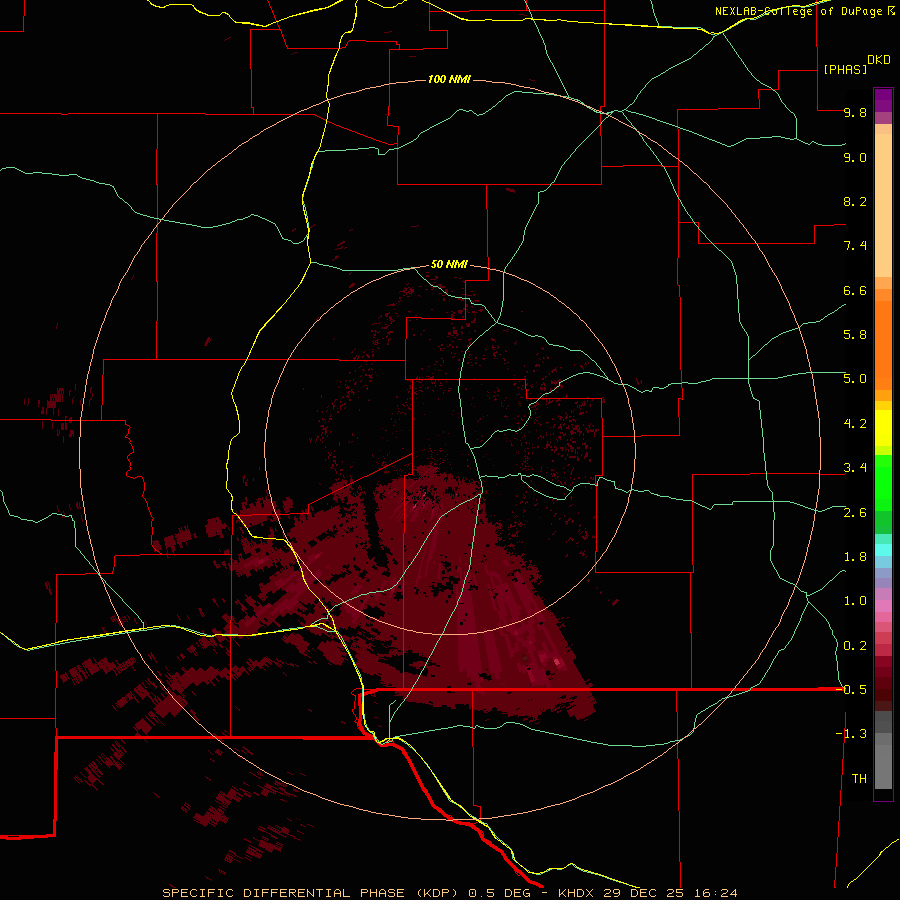900x900 pixels.
Task: Click the DKD label above the legend
Action: (x=879, y=60)
